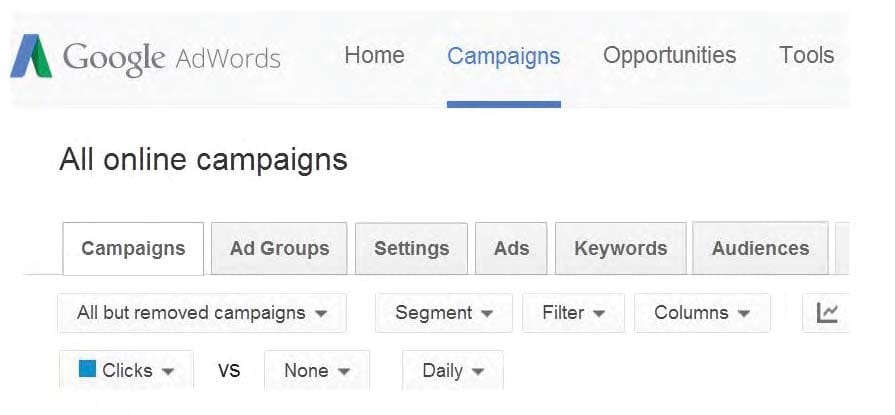Switch to the Audiences tab
The image size is (895, 415).
pyautogui.click(x=760, y=248)
